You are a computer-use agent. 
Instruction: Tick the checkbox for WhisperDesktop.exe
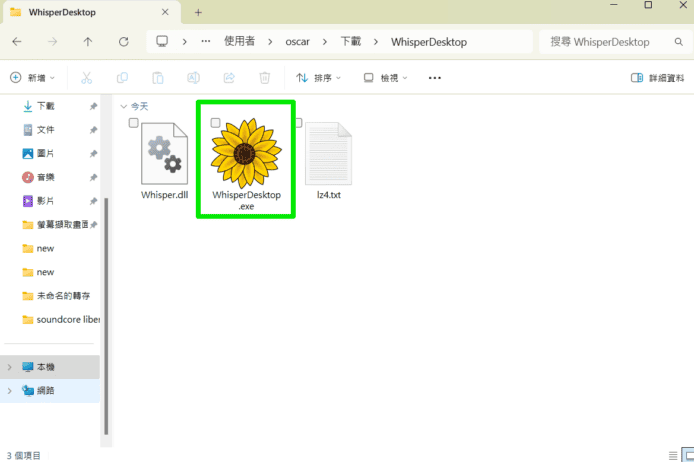(216, 122)
